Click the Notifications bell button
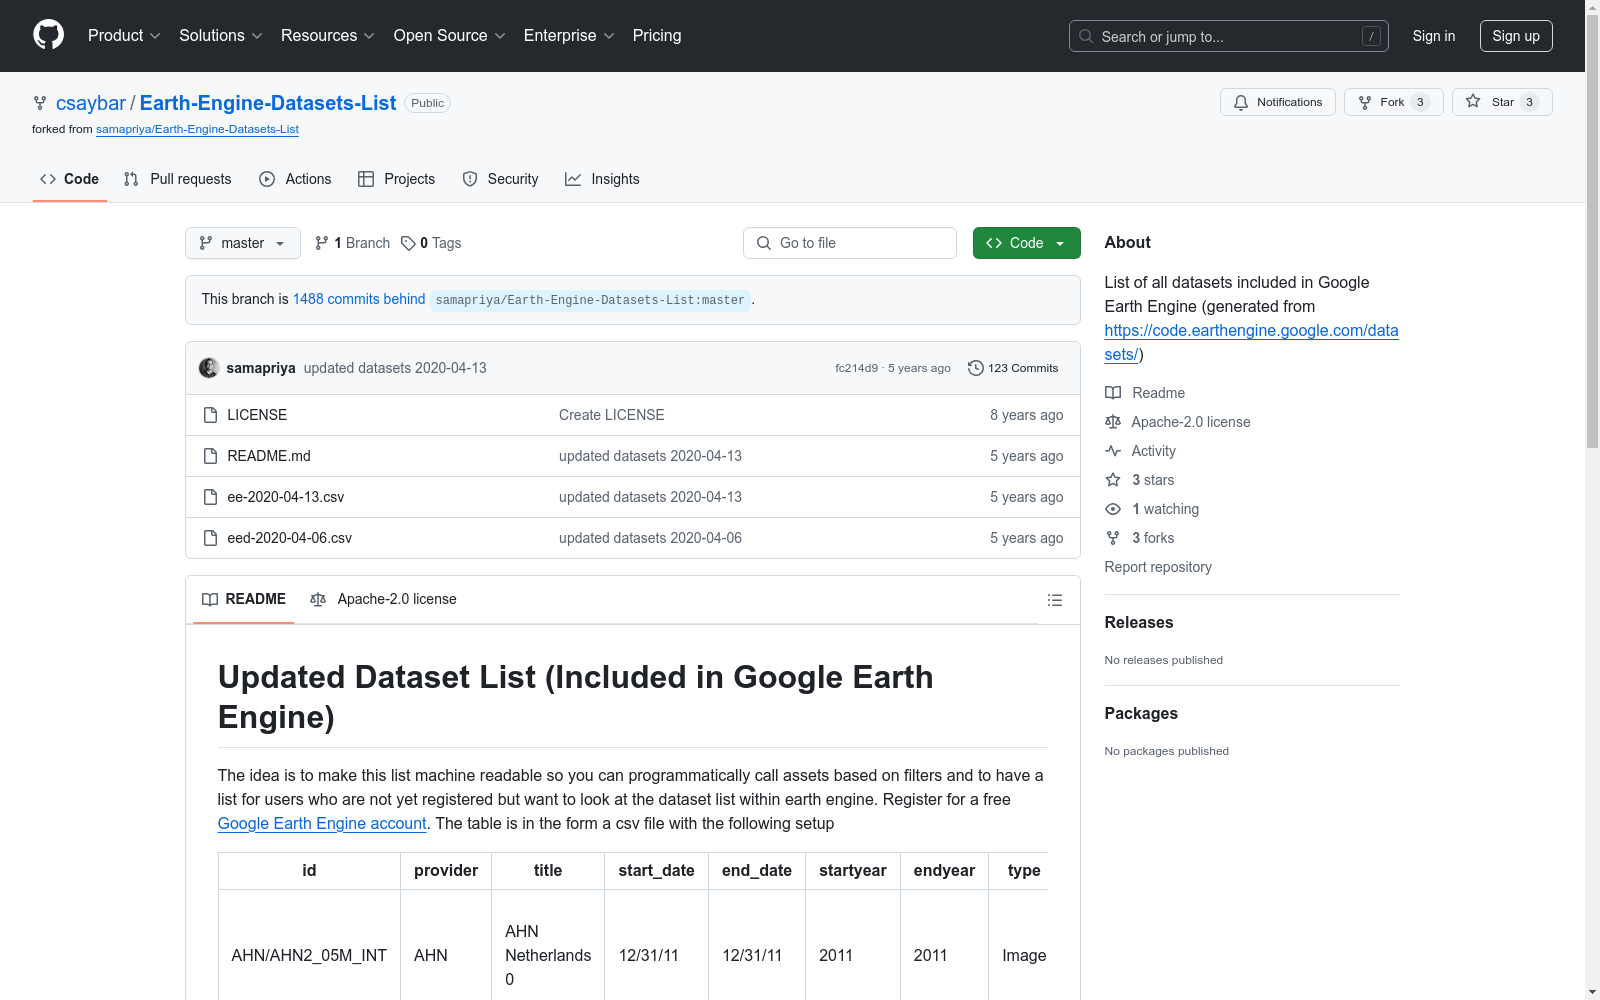The image size is (1600, 1000). 1278,102
